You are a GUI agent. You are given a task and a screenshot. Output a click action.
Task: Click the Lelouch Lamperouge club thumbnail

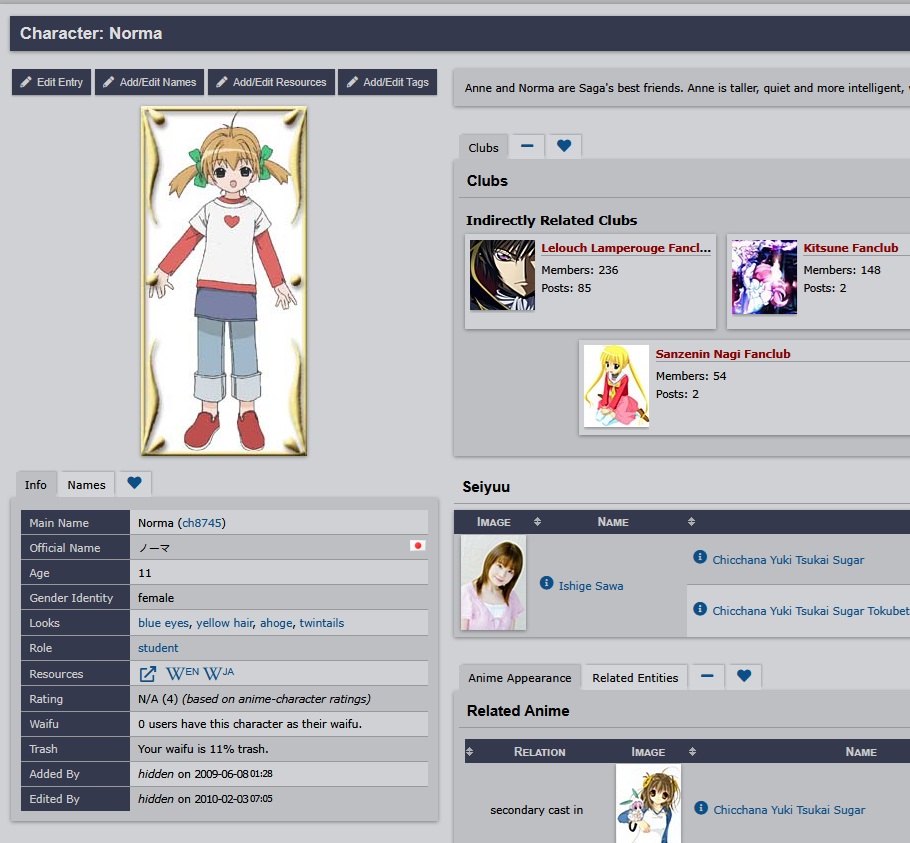503,275
